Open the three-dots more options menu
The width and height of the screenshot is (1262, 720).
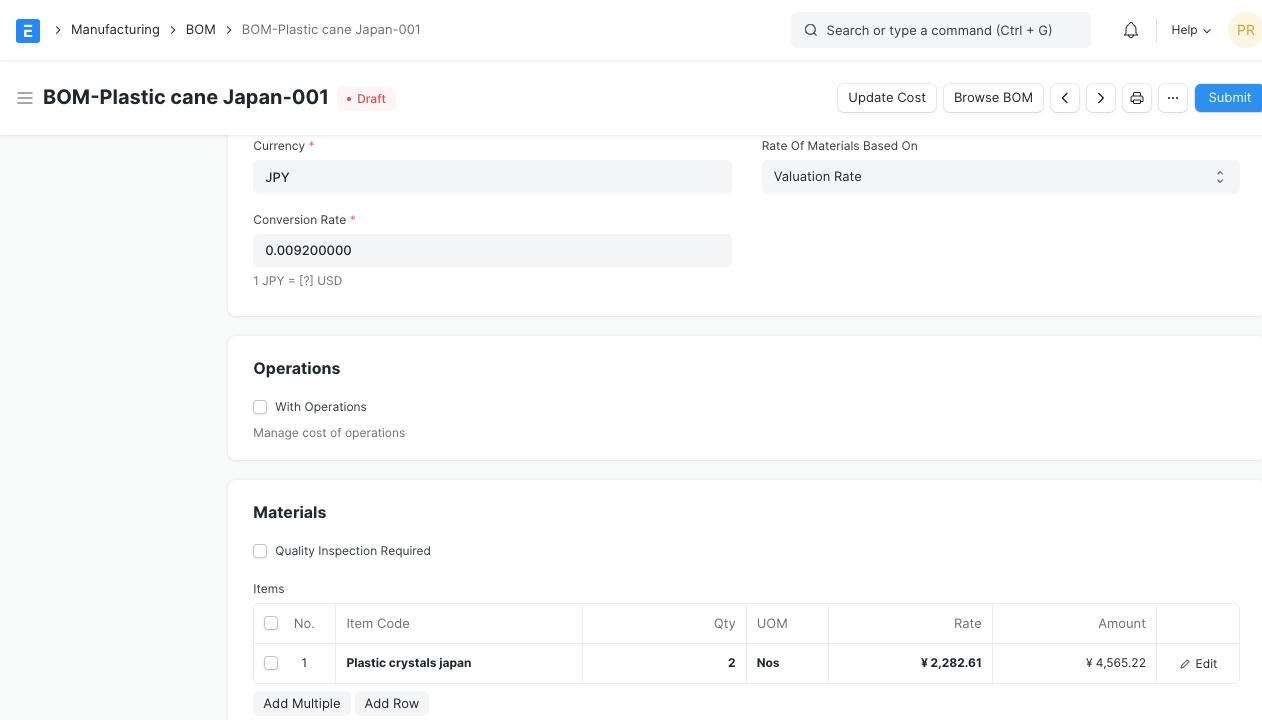(1173, 98)
